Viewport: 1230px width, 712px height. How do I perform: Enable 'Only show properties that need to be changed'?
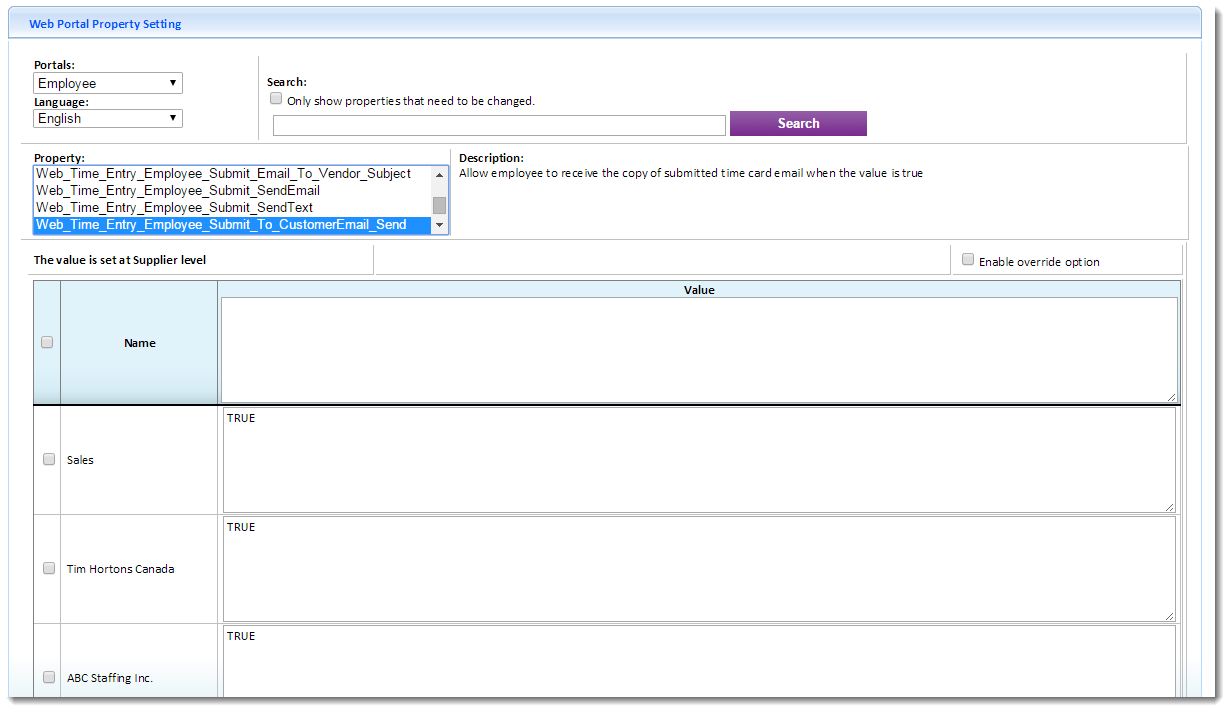277,99
